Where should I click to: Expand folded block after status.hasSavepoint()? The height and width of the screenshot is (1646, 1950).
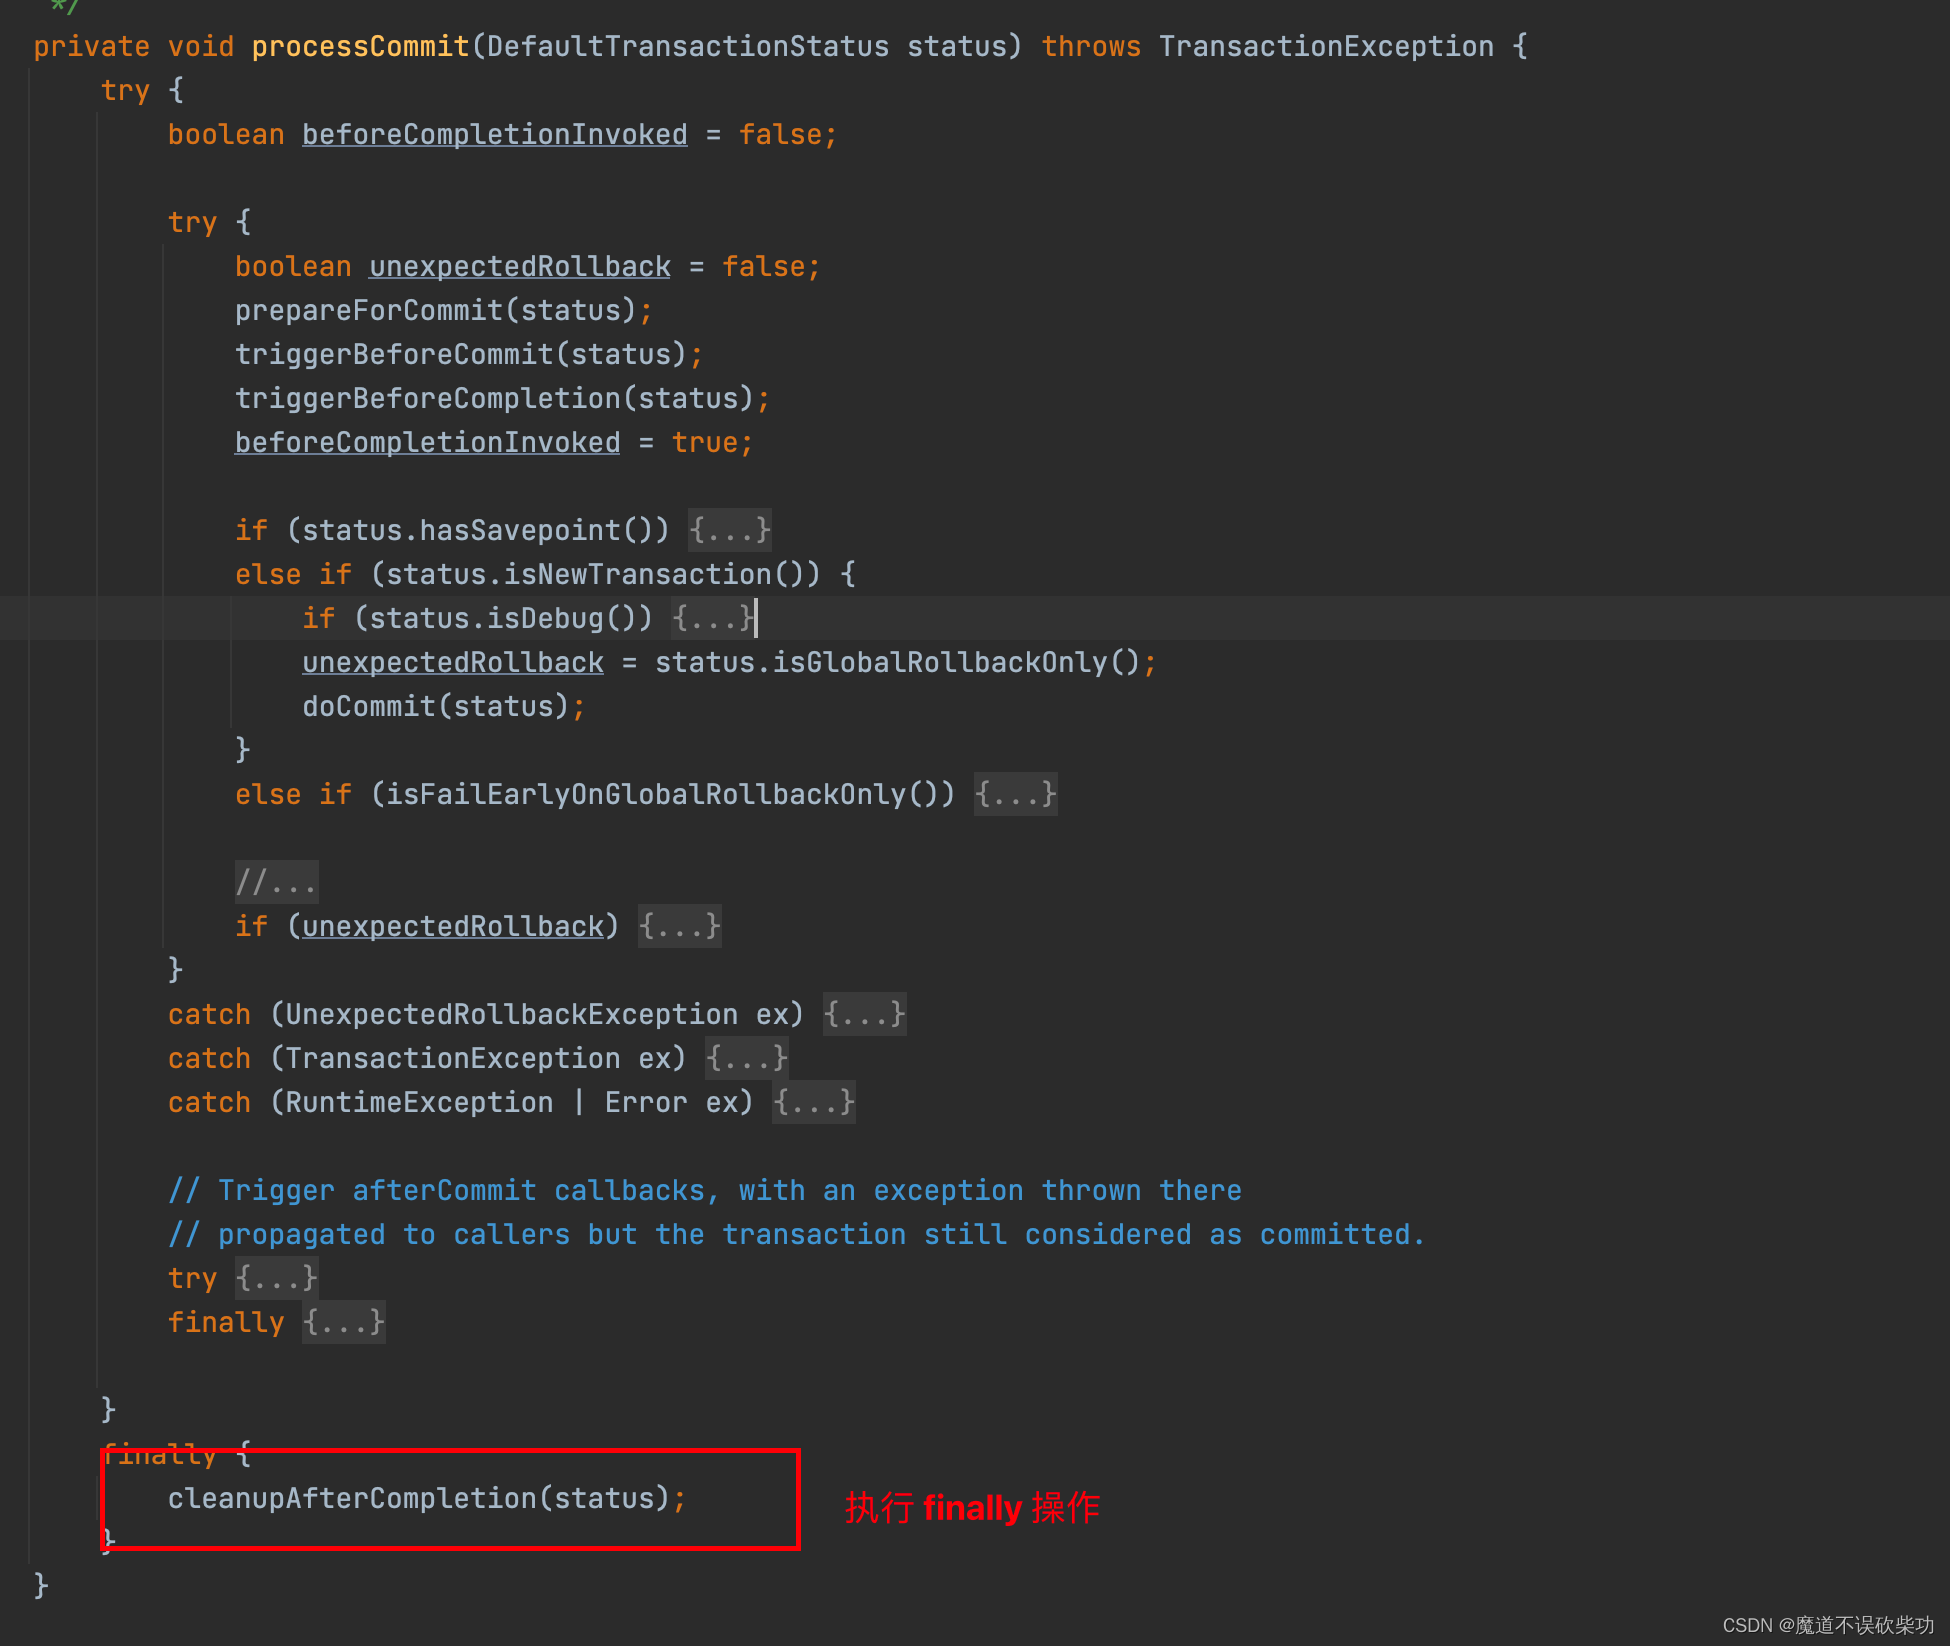[729, 530]
